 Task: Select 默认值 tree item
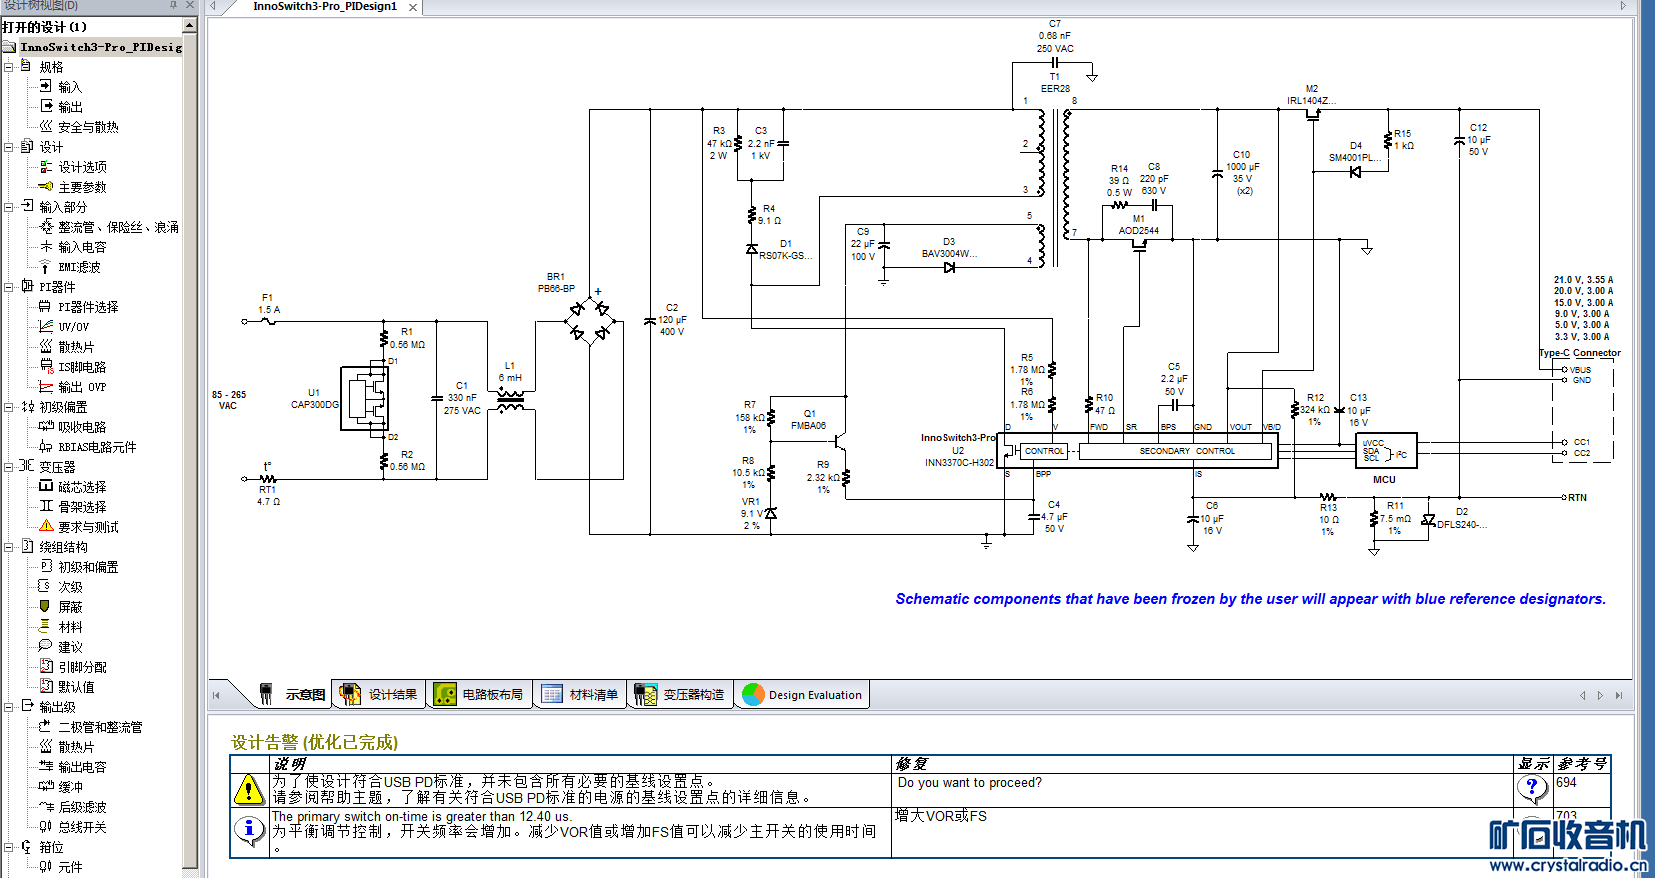[76, 687]
